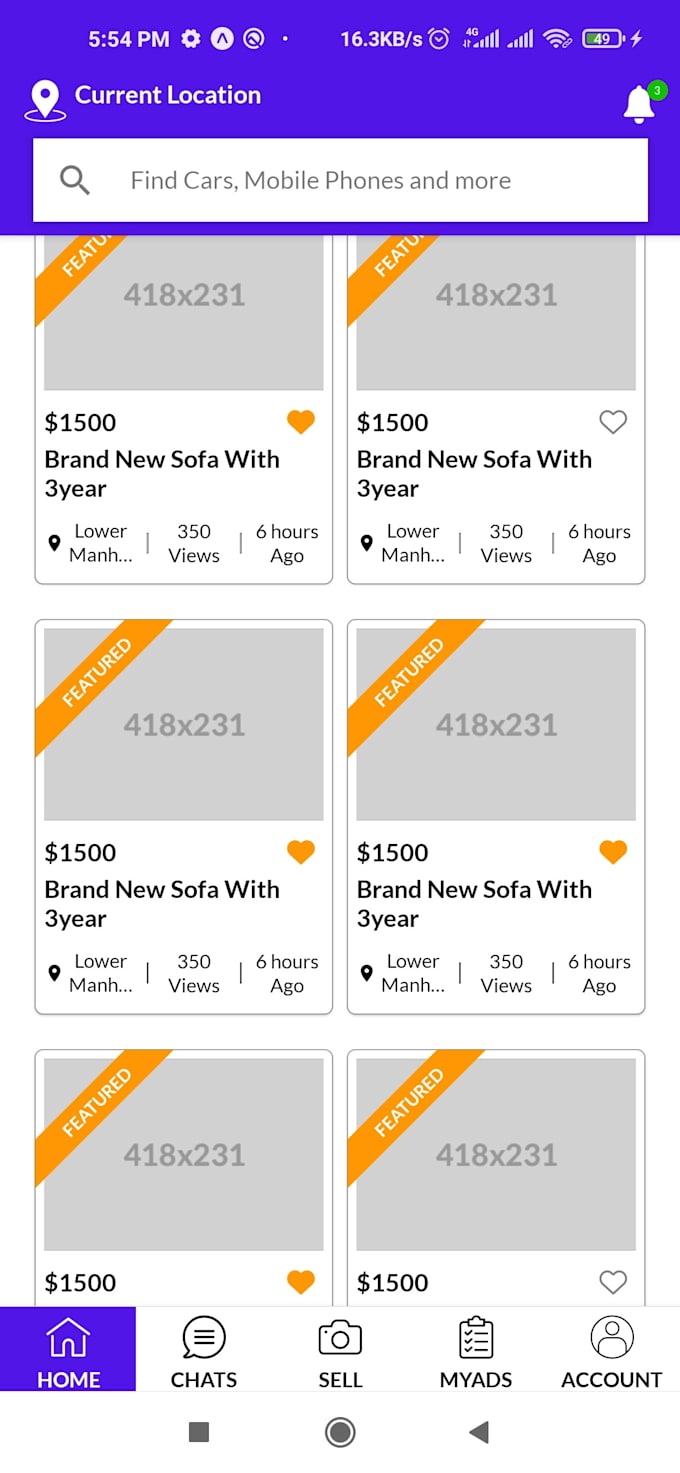Unfavorite the top-left sofa listing heart
Screen dimensions: 680x1473
click(x=300, y=422)
